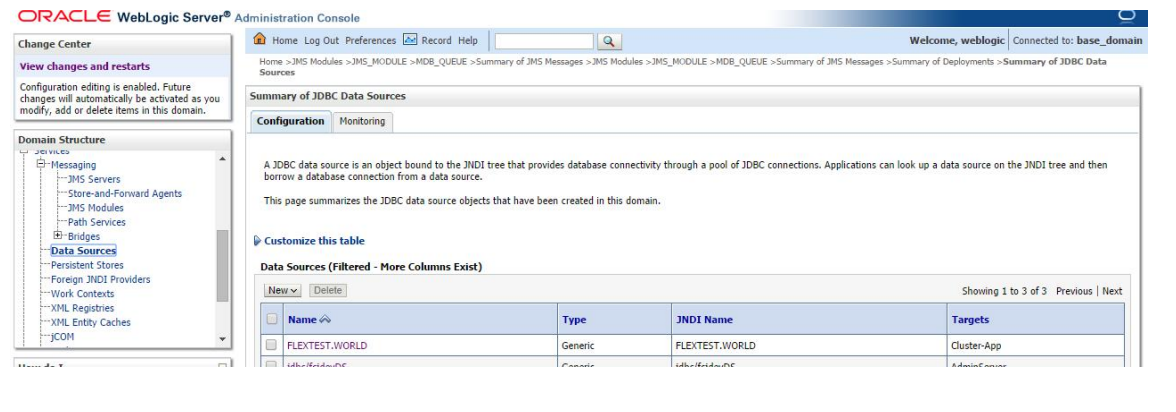Viewport: 1176px width, 412px height.
Task: Open Foreign JNDI Providers tree item
Action: tap(100, 279)
